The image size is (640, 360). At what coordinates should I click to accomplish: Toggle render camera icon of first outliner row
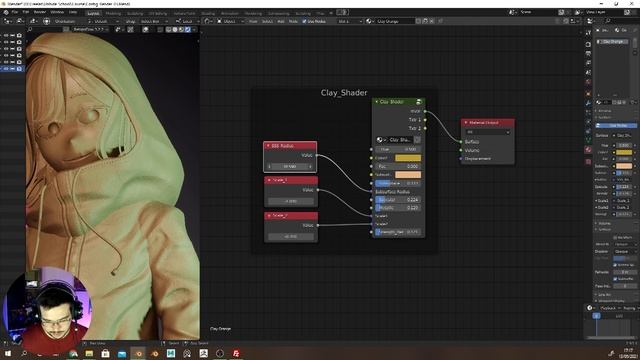pyautogui.click(x=19, y=36)
